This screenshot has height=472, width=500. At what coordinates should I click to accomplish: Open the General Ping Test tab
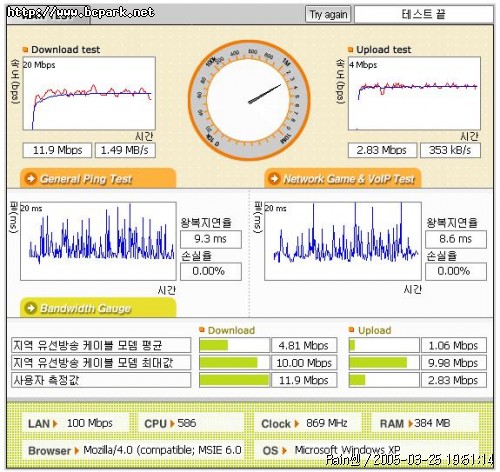pos(98,178)
